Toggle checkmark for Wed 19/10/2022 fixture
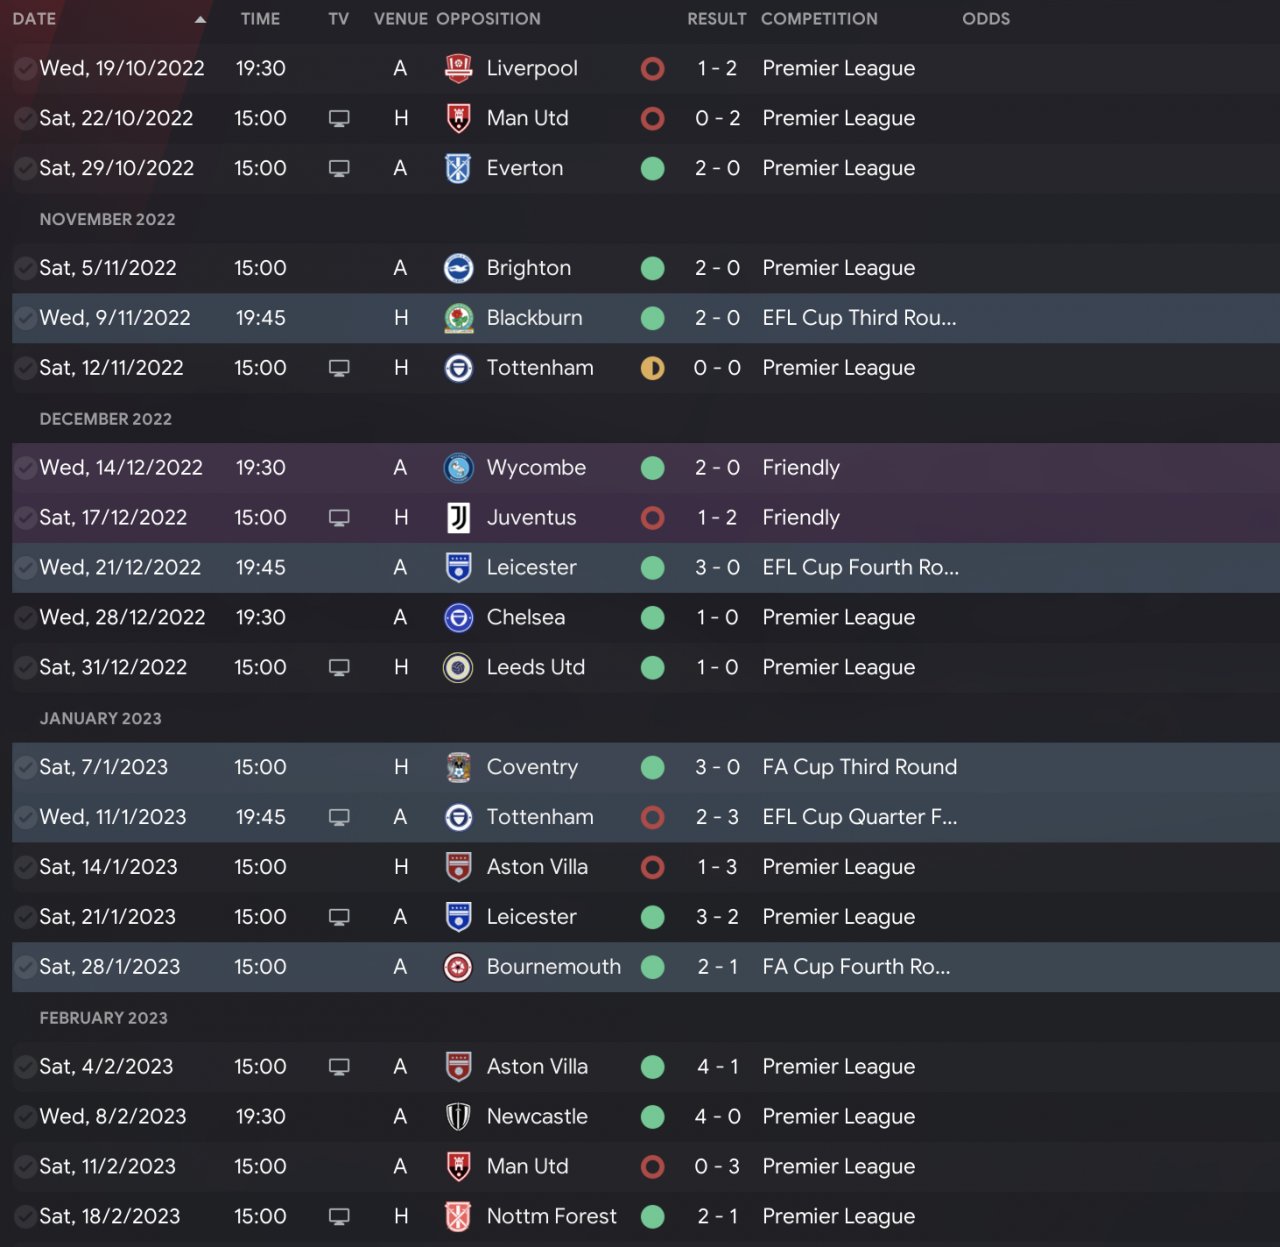 tap(24, 68)
